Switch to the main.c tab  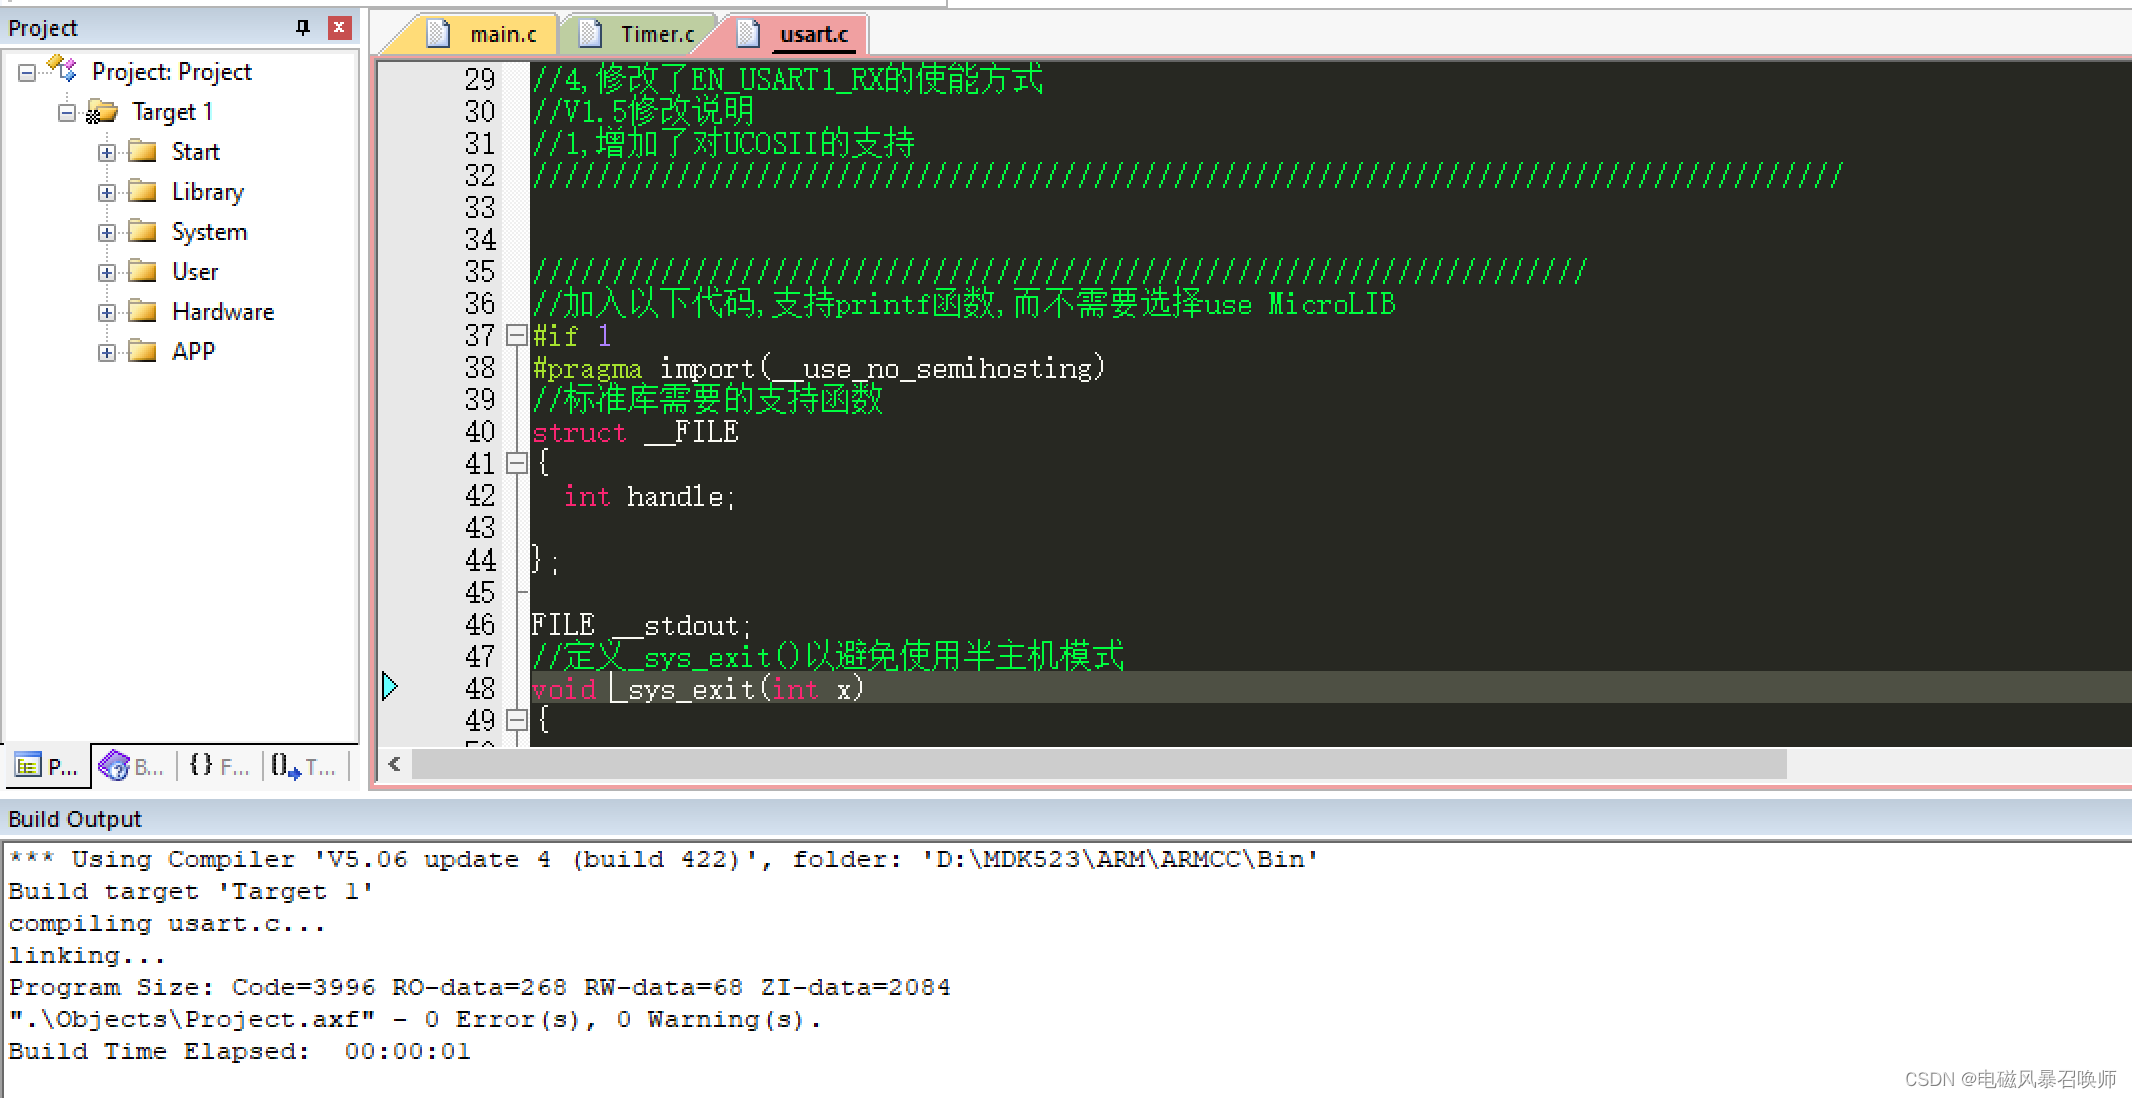click(x=502, y=34)
